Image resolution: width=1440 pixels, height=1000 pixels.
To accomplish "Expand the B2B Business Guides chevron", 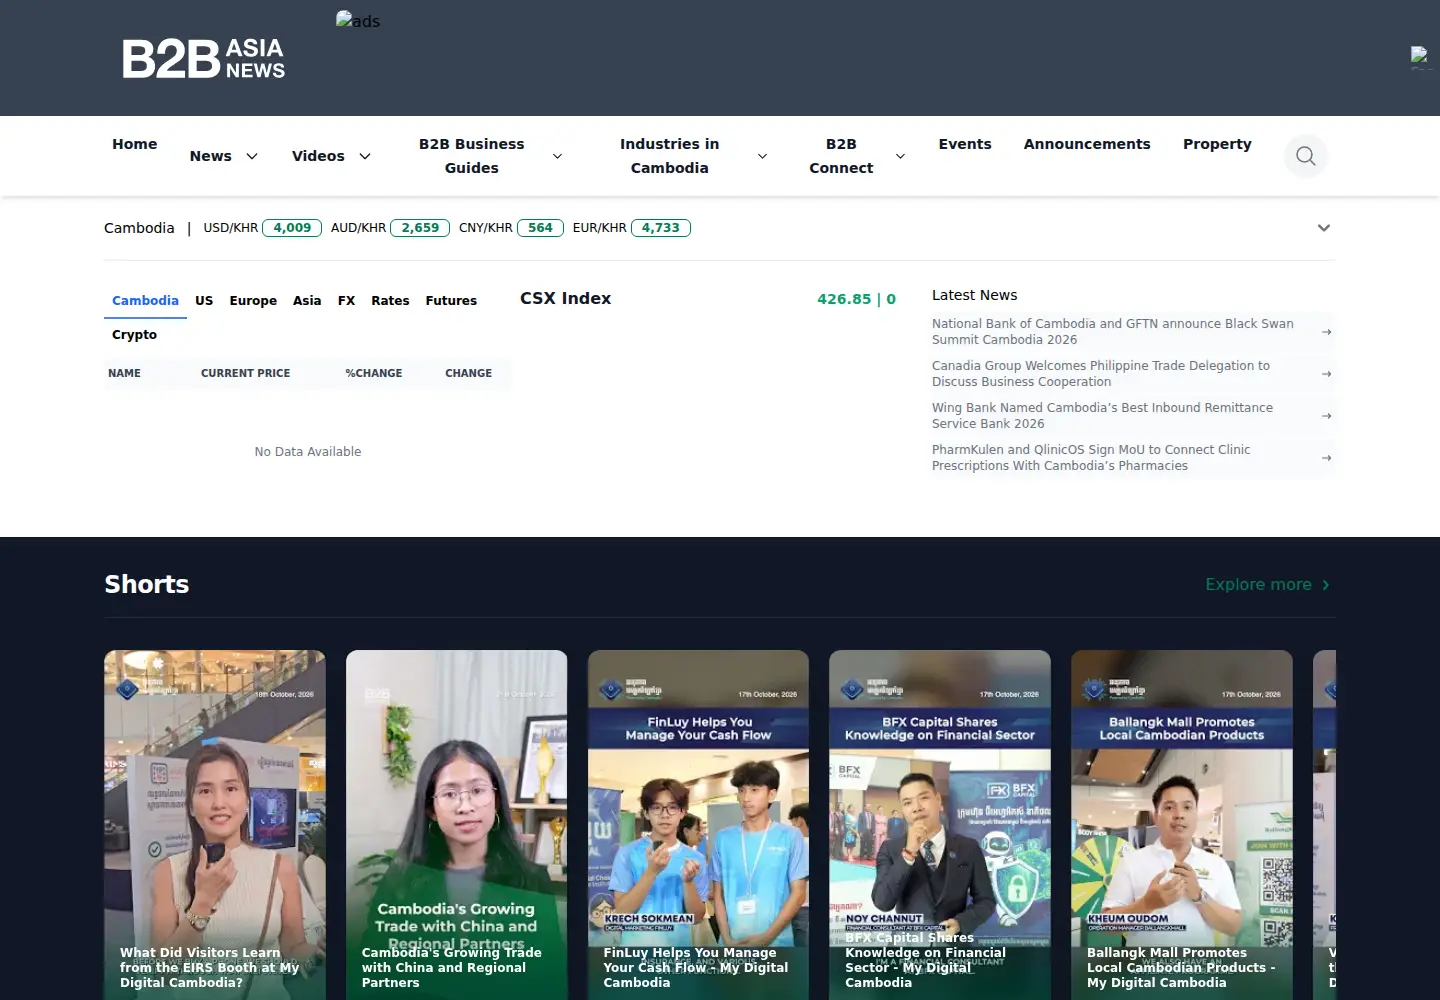I will 557,156.
